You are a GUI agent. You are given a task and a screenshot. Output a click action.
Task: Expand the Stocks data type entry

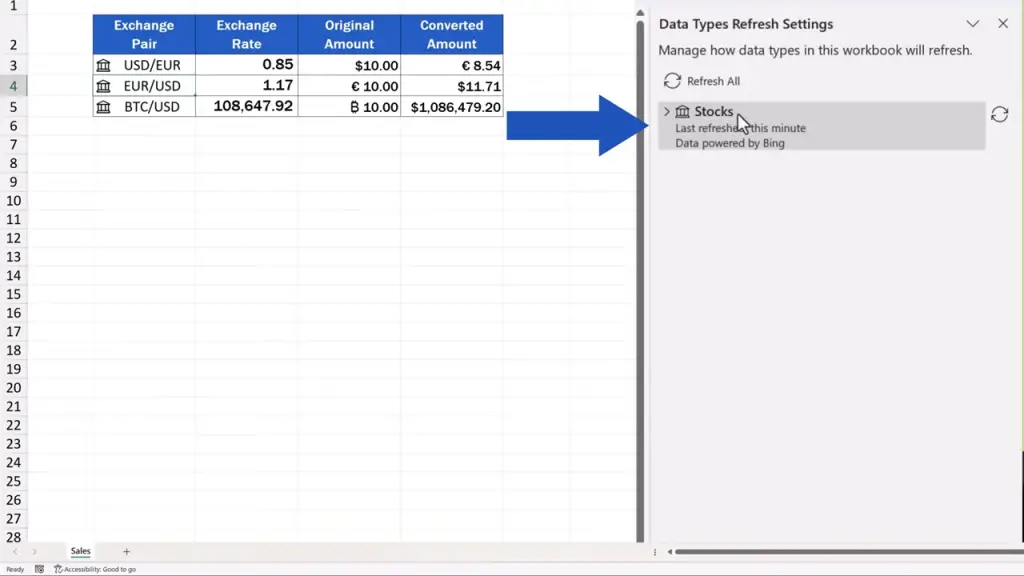pos(667,112)
